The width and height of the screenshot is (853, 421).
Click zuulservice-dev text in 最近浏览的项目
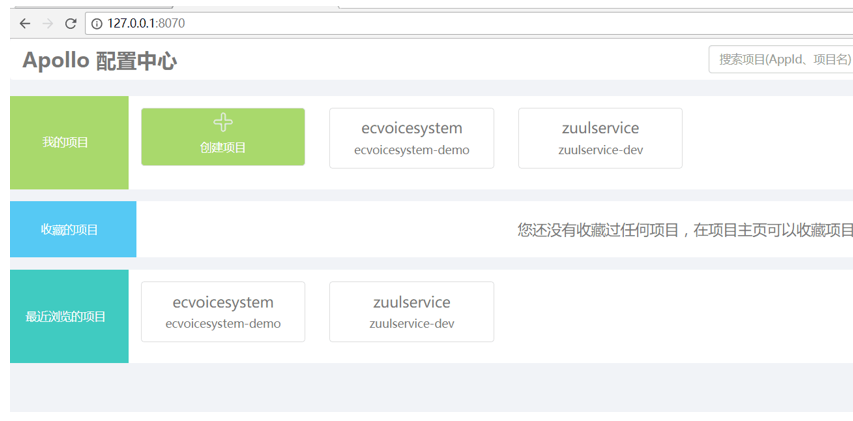pos(412,324)
